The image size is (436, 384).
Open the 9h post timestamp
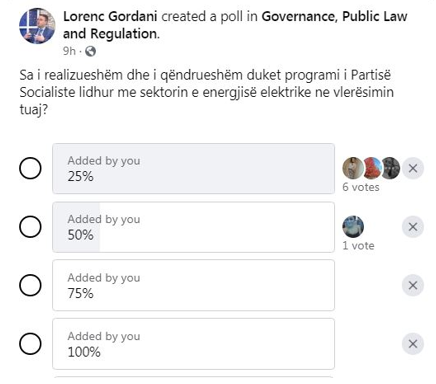click(x=69, y=51)
